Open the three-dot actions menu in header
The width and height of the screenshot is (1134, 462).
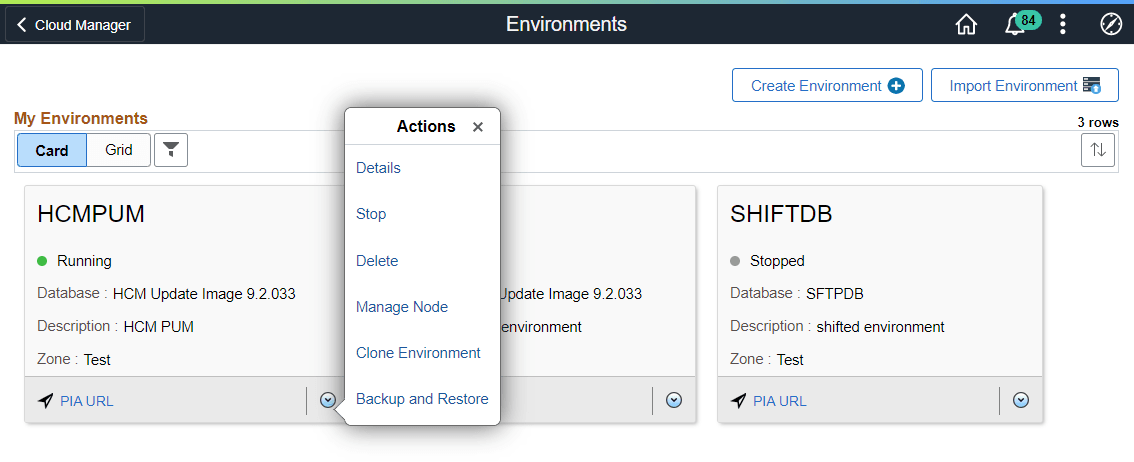pos(1063,25)
